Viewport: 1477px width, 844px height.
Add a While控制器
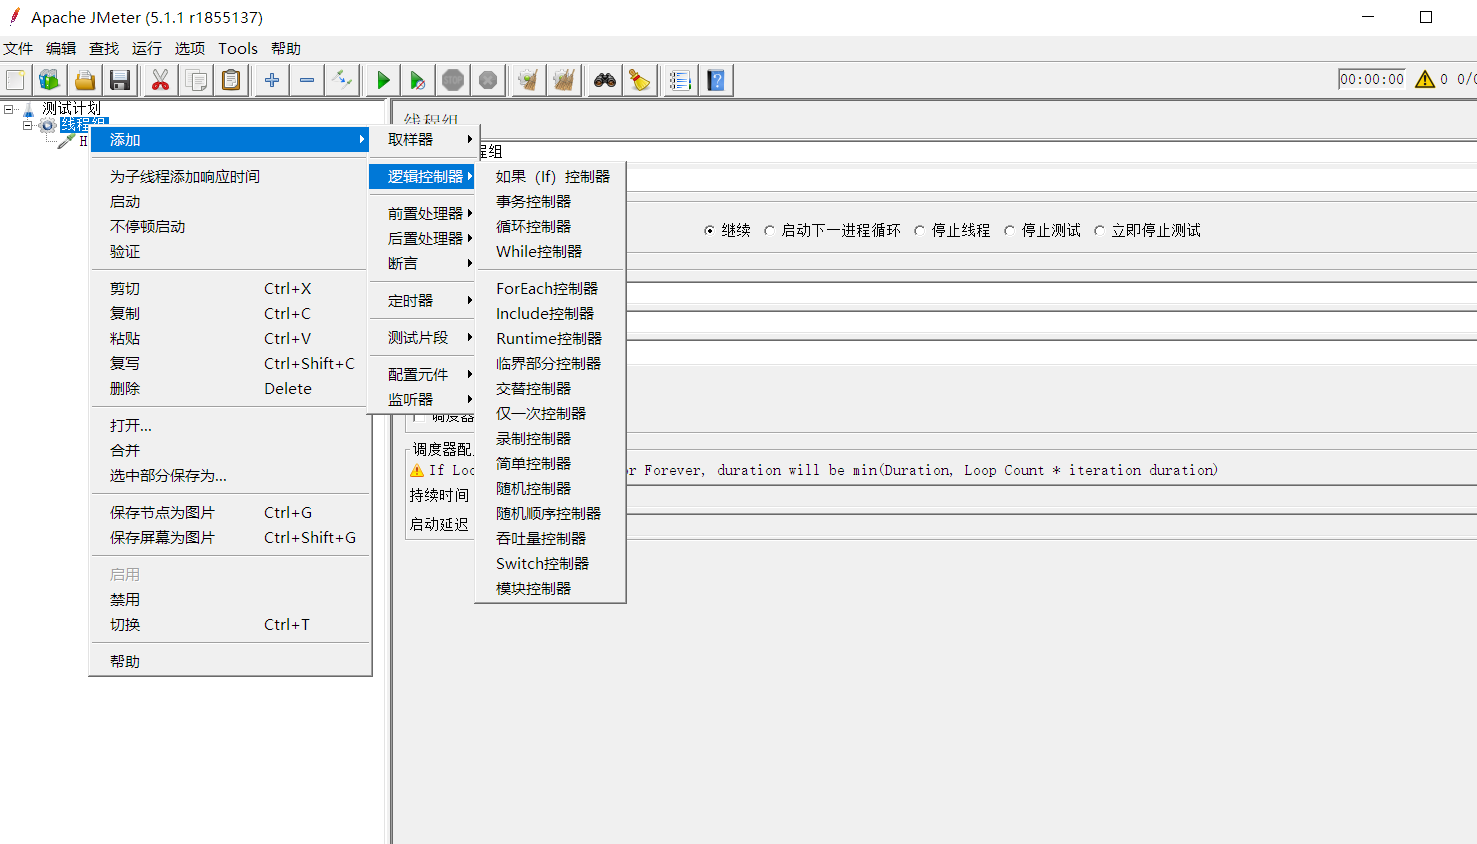coord(551,251)
